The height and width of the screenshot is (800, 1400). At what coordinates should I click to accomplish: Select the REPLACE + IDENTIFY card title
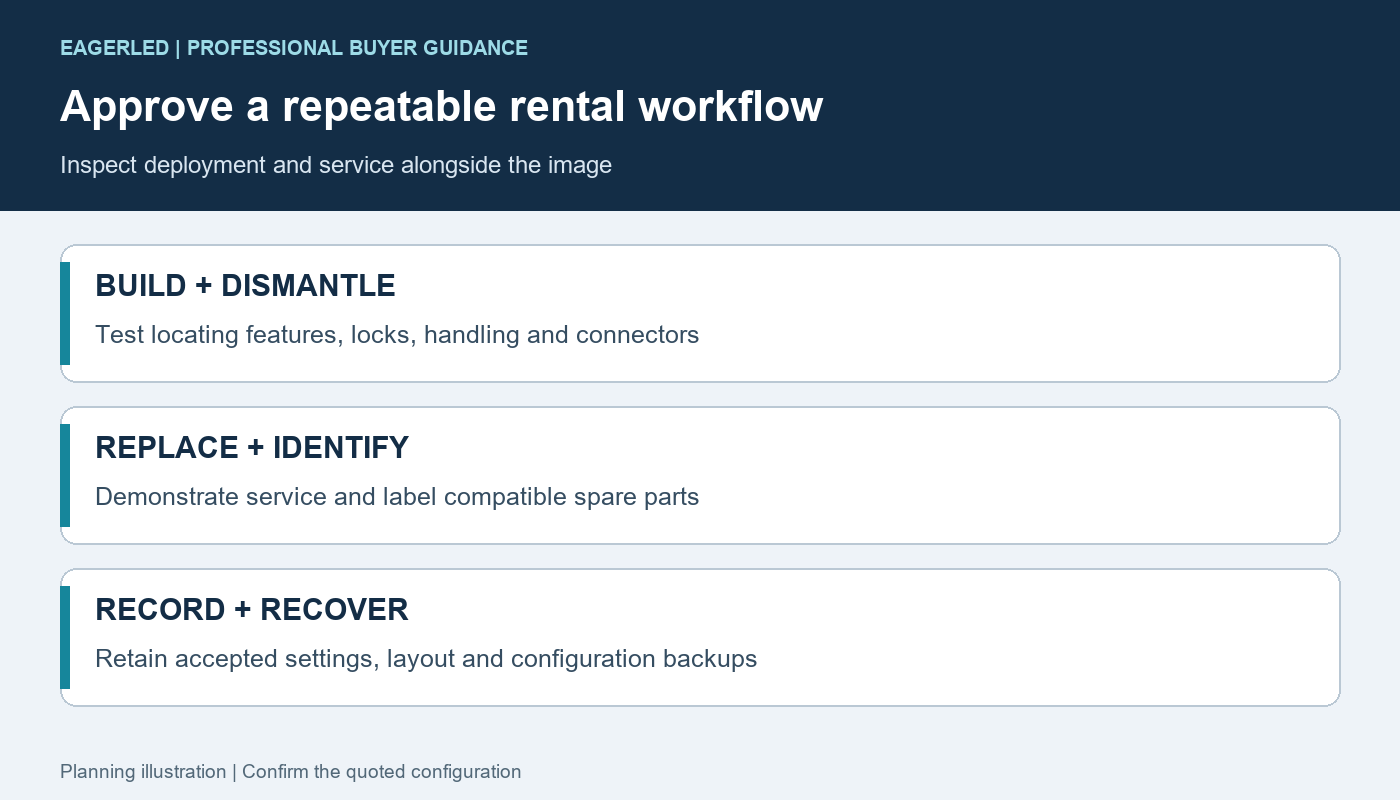[252, 448]
